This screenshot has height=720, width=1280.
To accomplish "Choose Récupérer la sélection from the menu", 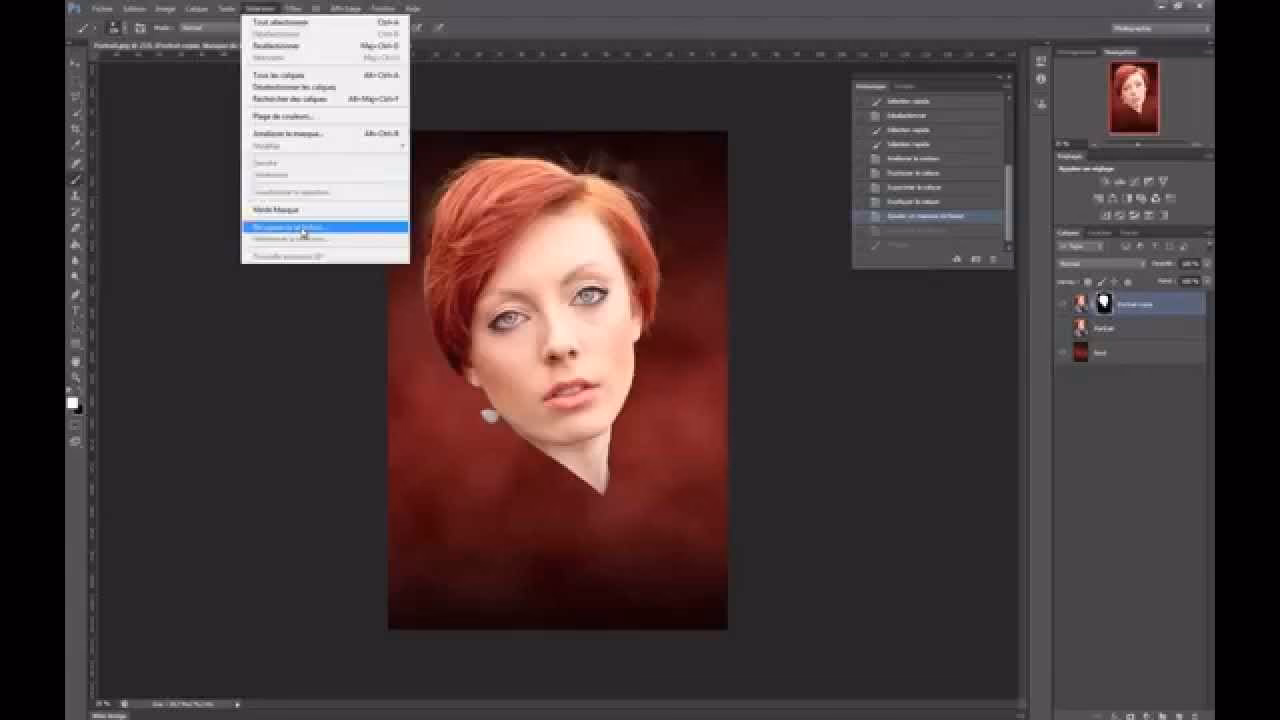I will point(290,228).
